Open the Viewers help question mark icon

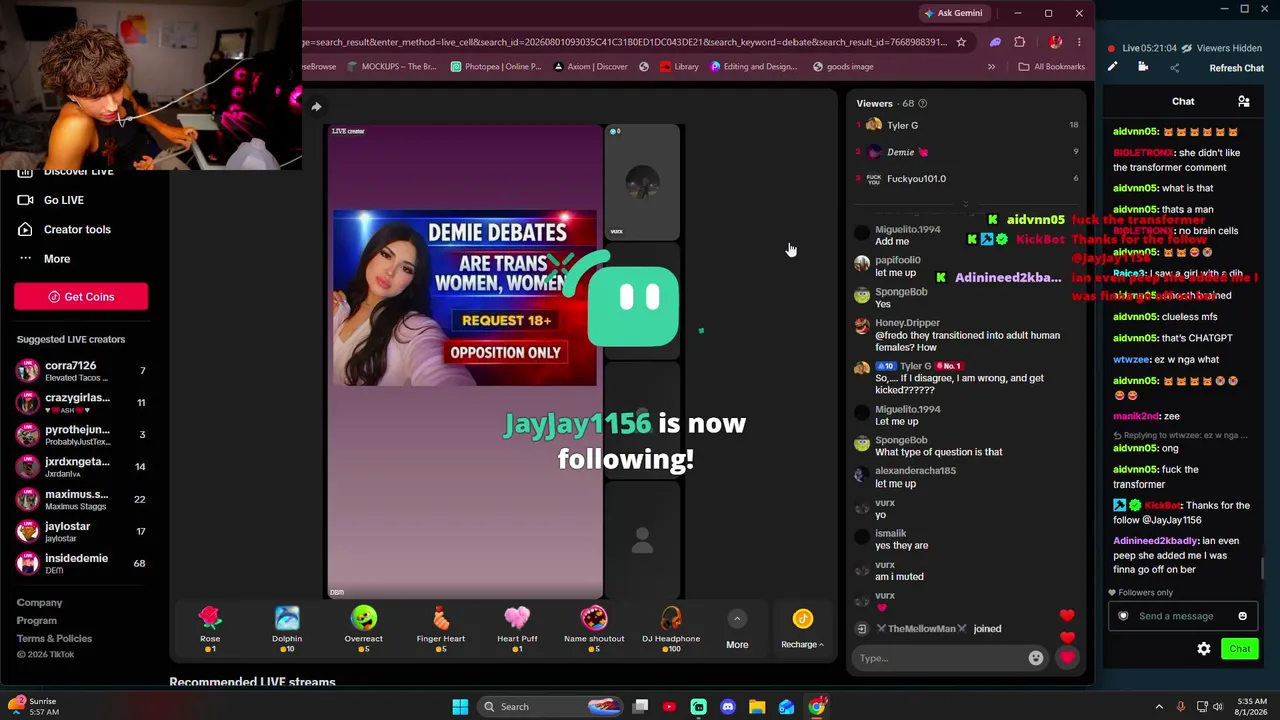(x=923, y=103)
